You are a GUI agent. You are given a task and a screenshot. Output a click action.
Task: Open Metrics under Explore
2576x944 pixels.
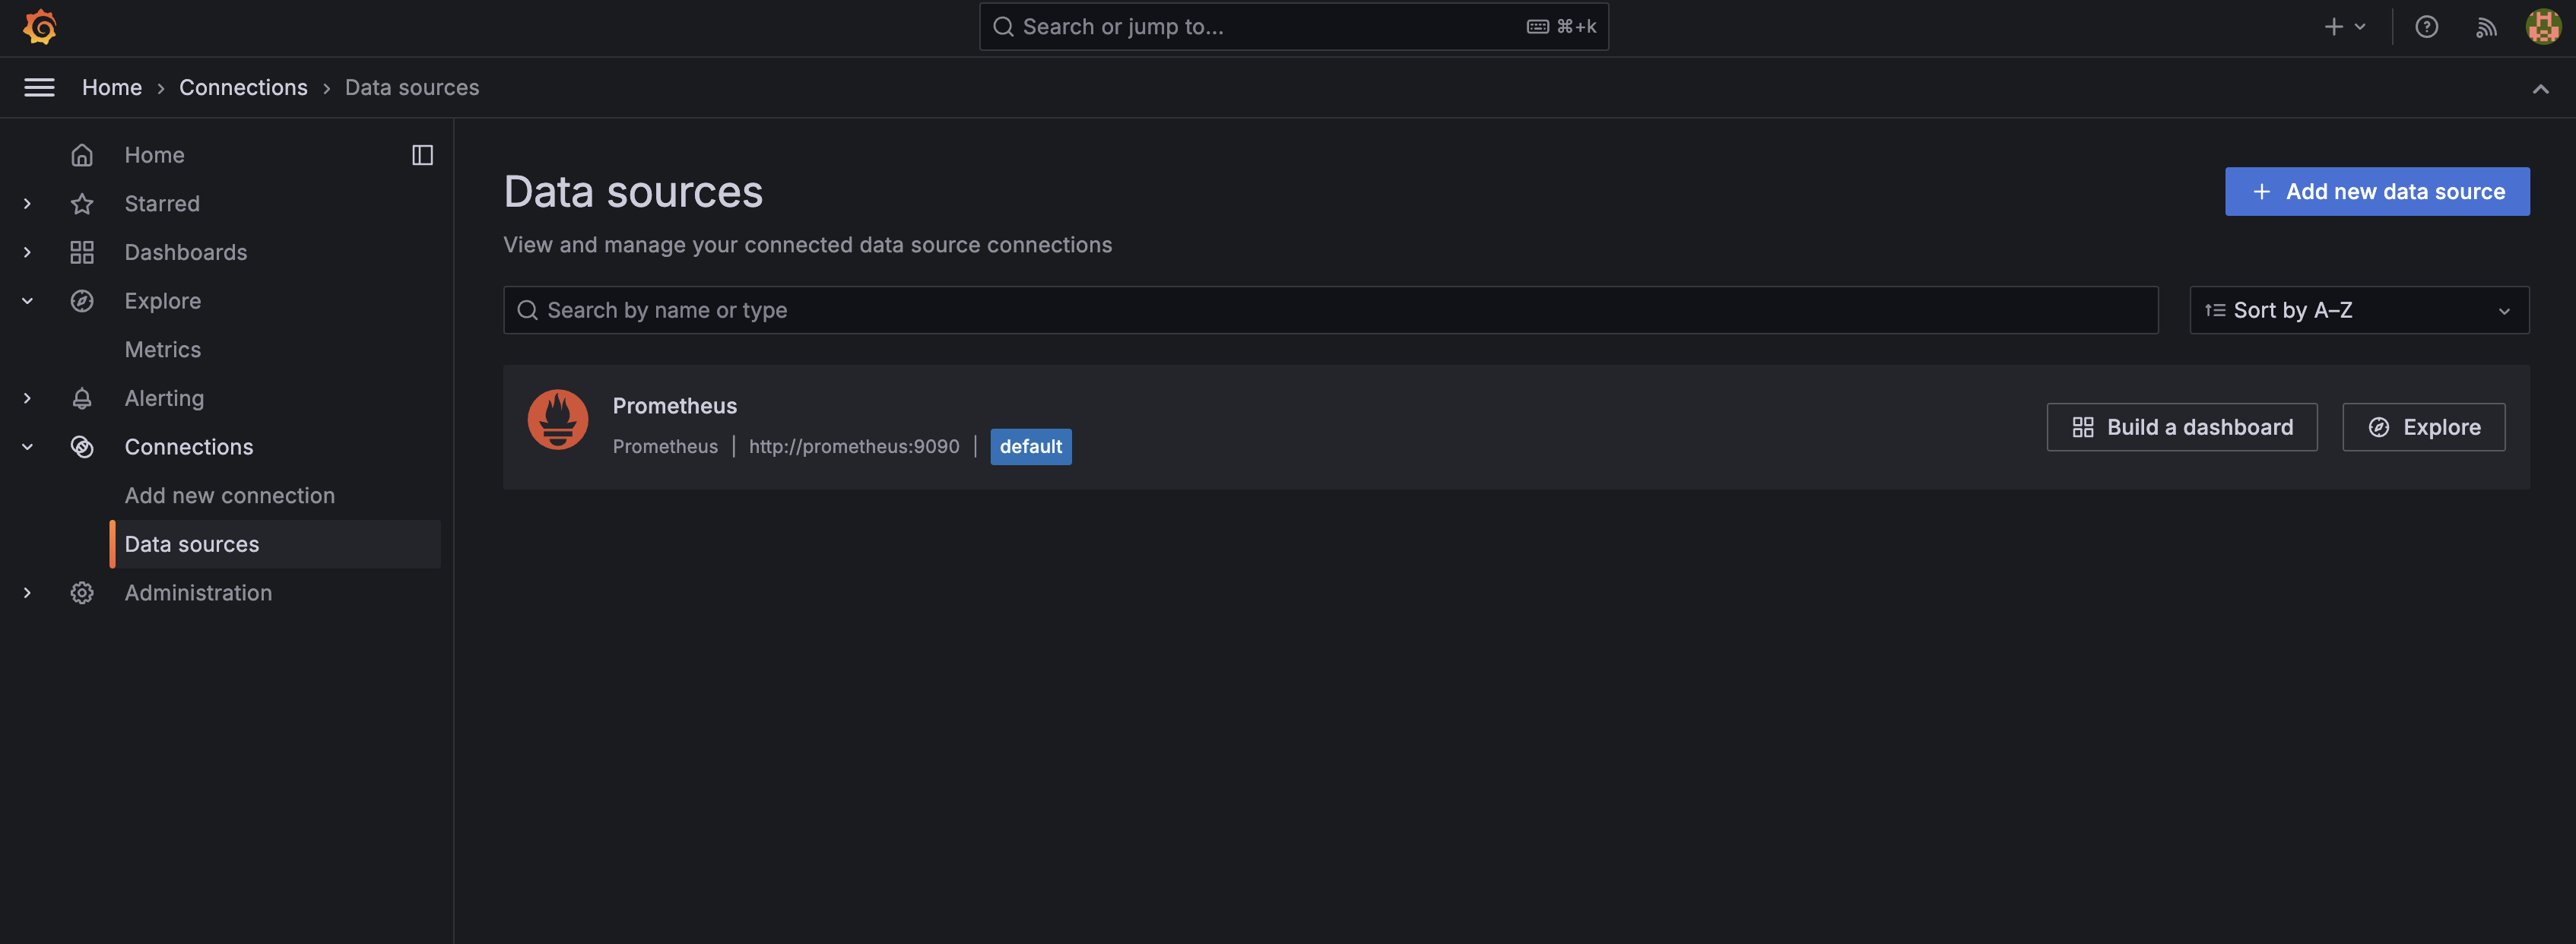(x=163, y=350)
